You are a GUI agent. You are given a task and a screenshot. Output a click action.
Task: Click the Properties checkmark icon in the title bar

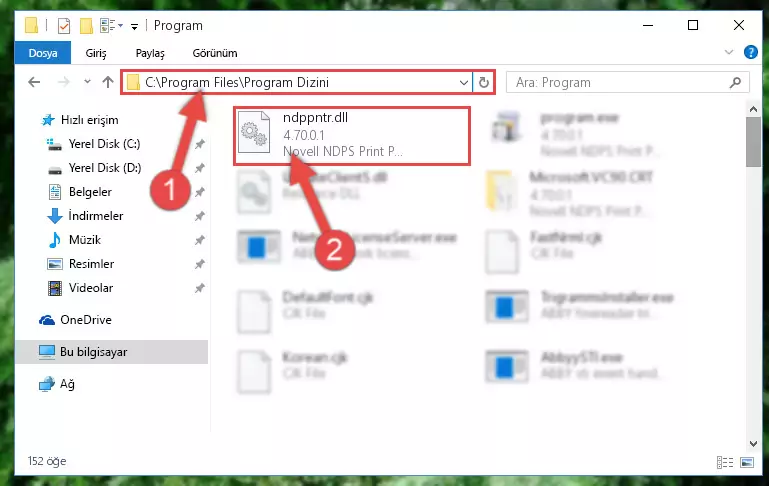tap(64, 26)
